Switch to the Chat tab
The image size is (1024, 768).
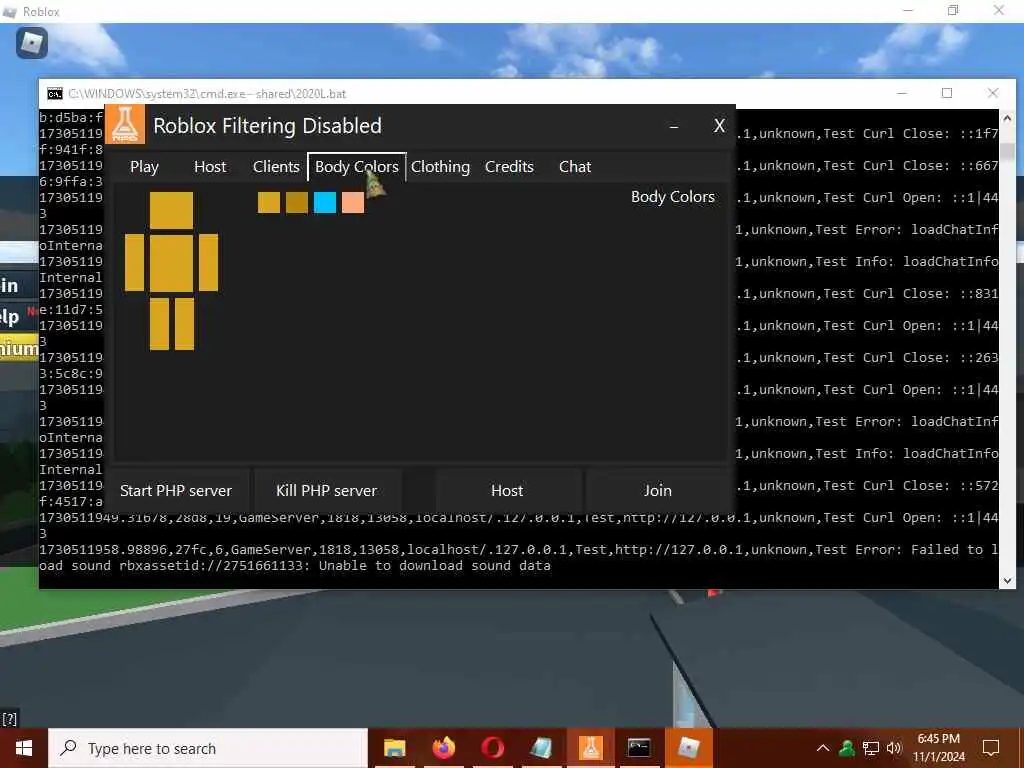575,167
